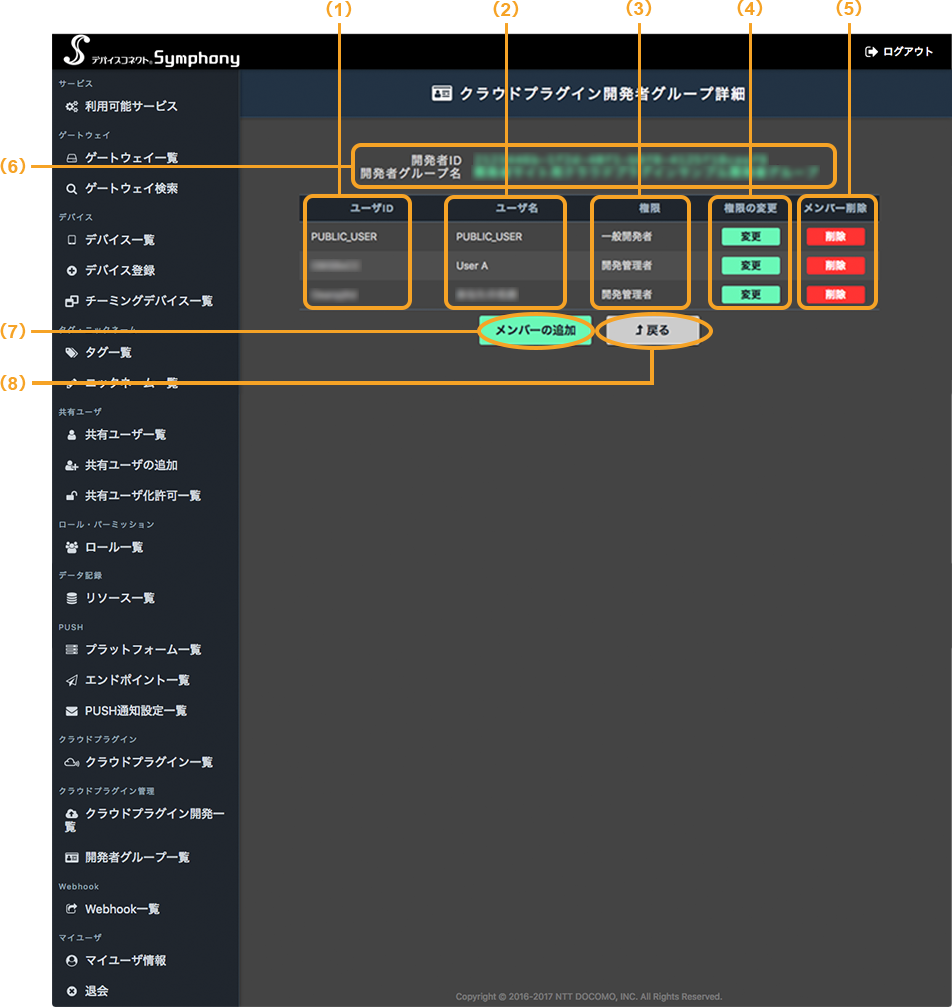Click the ユーザID column header

click(x=371, y=208)
